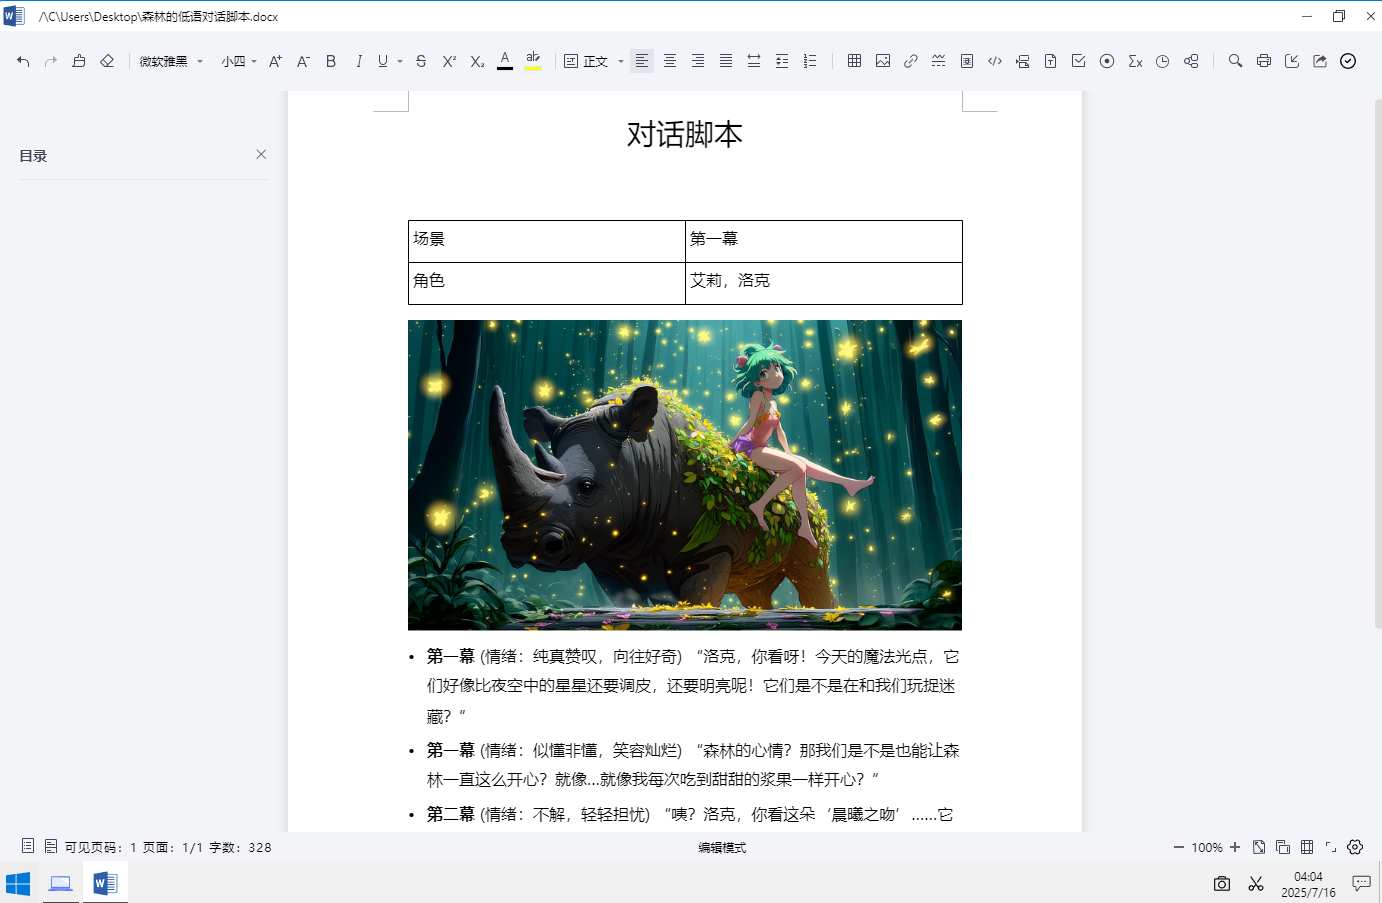Click the export share icon

point(1319,61)
